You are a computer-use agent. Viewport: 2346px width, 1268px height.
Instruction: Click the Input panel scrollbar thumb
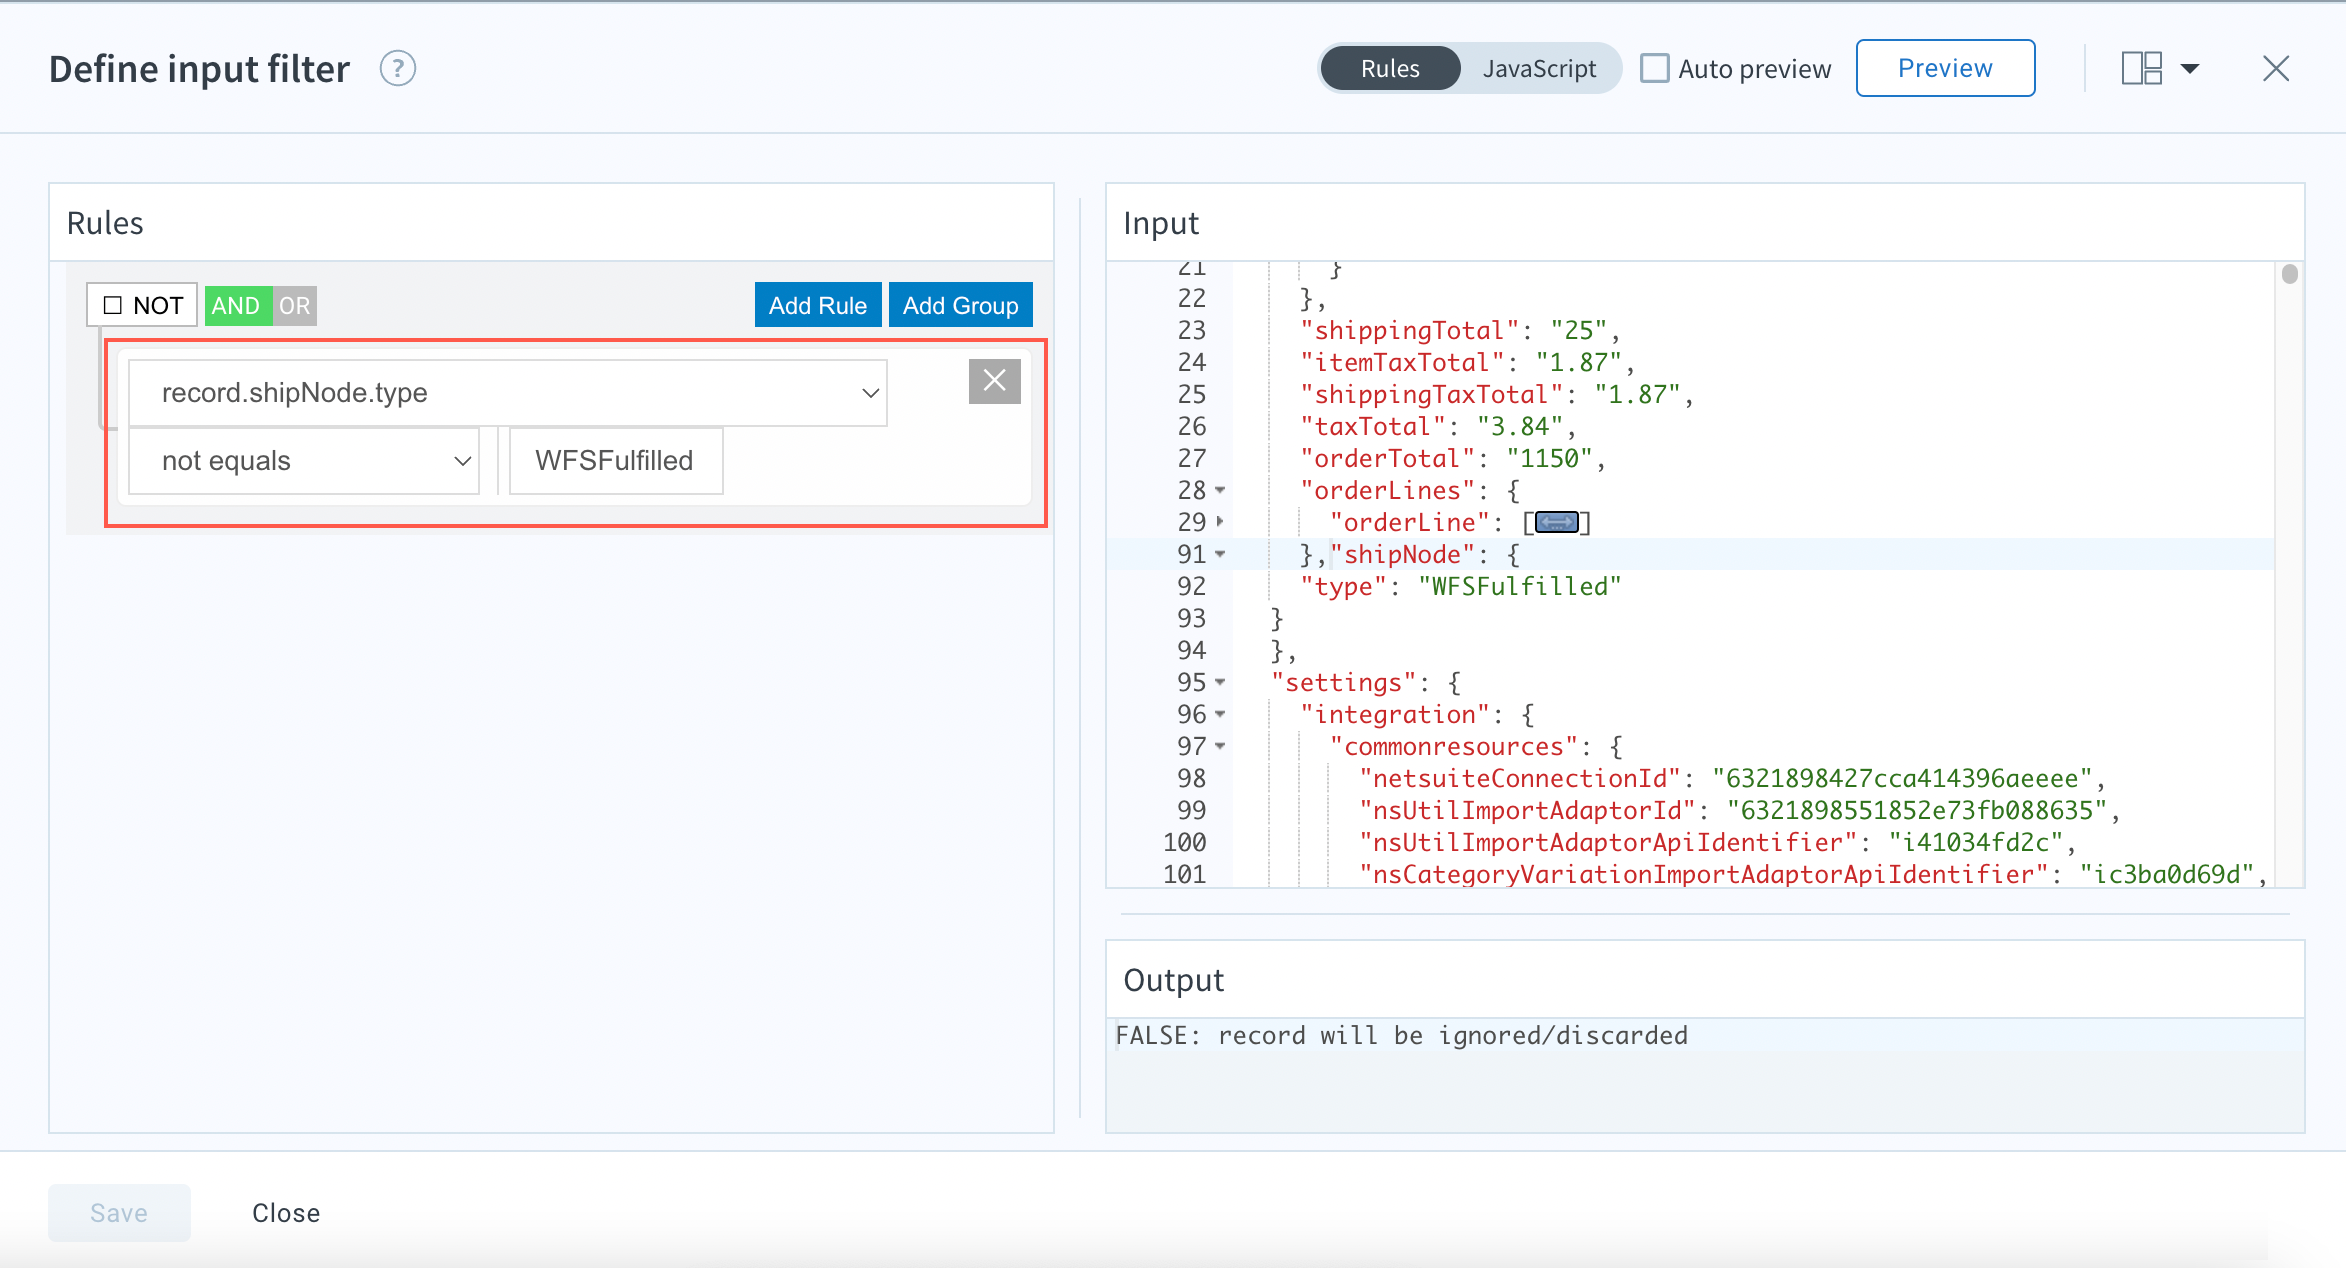pos(2289,274)
